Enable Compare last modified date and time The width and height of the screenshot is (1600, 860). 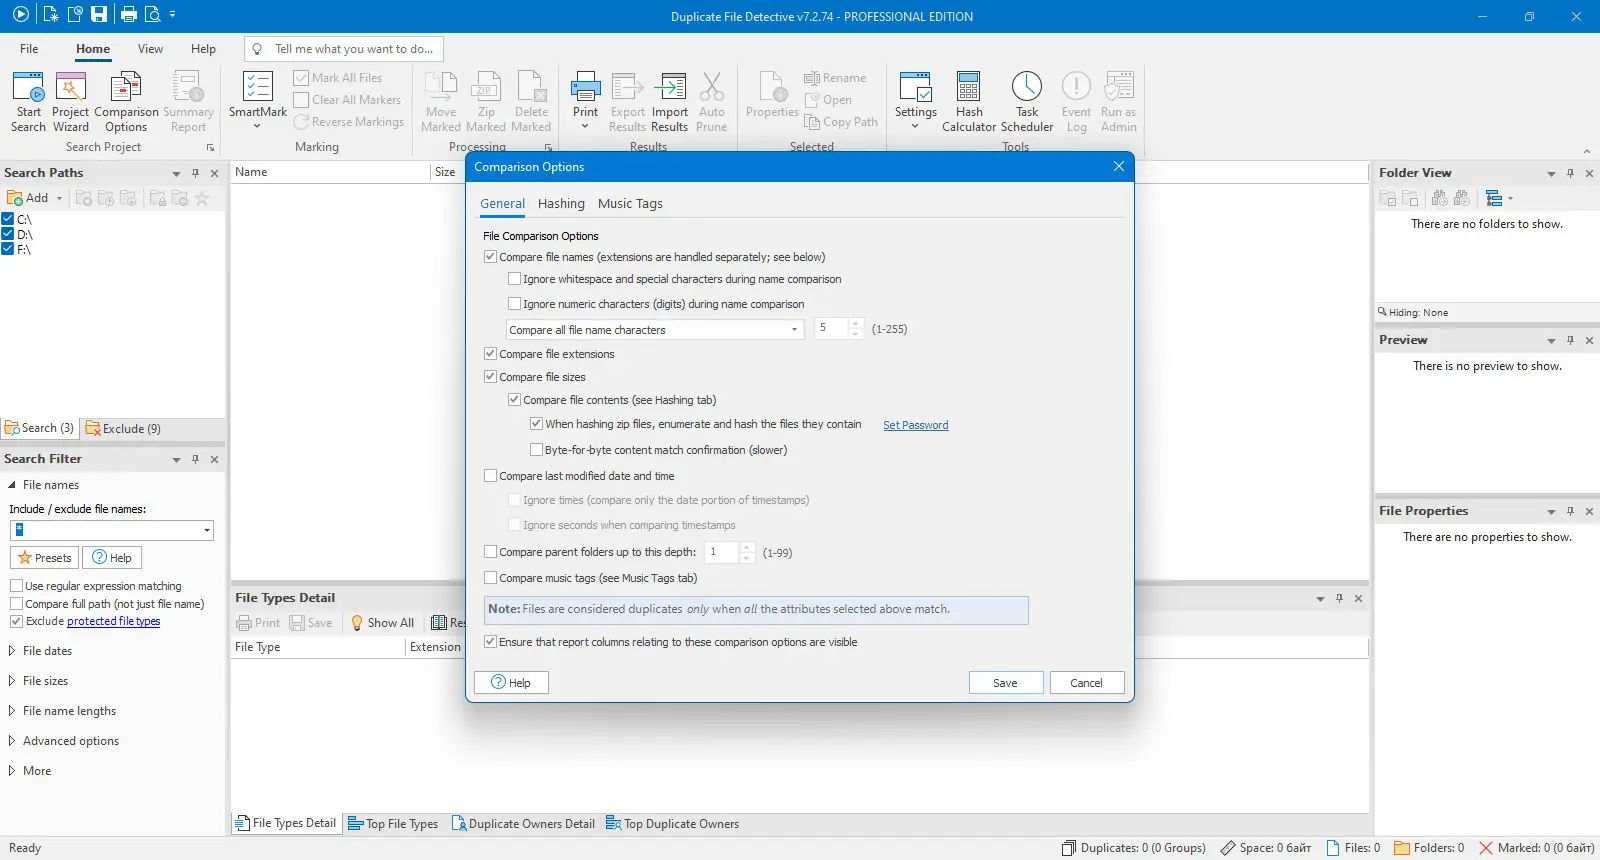[x=490, y=476]
